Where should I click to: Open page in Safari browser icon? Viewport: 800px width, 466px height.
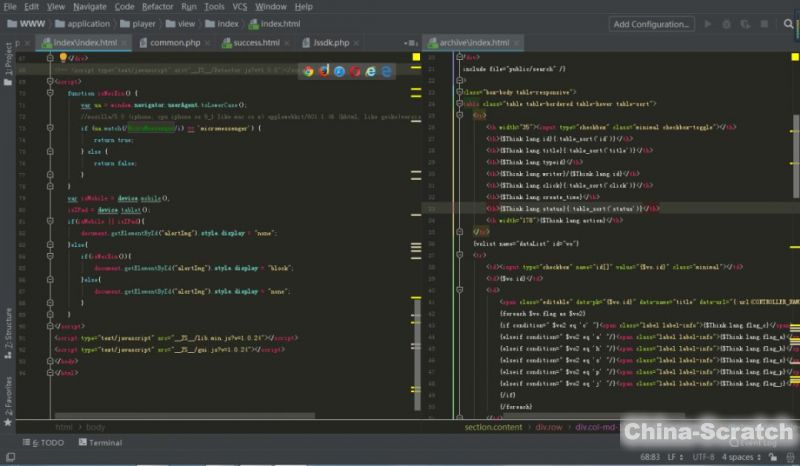click(x=339, y=71)
